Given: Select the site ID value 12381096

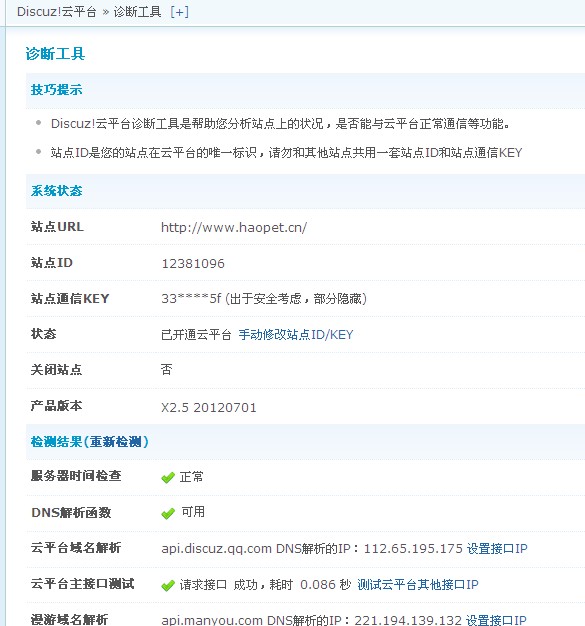Looking at the screenshot, I should pos(193,263).
